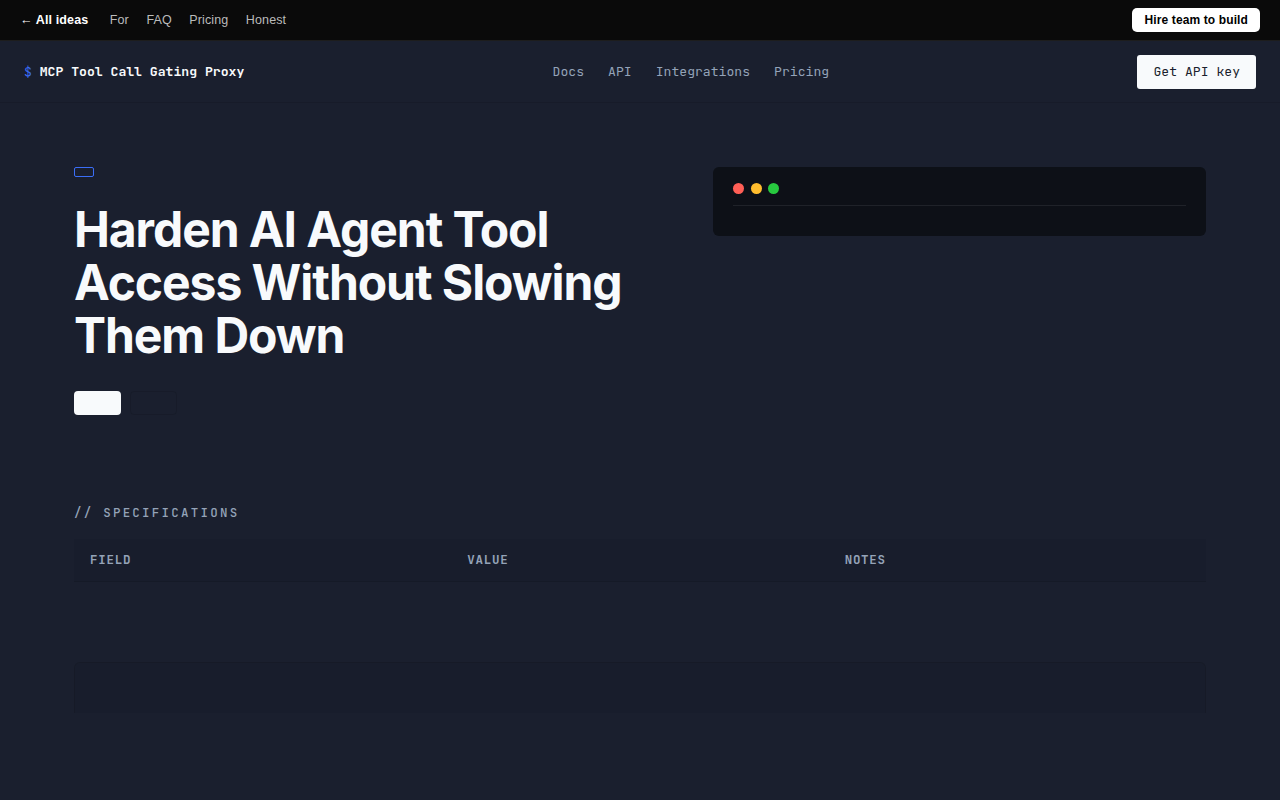
Task: Open the API navigation item
Action: tap(620, 72)
